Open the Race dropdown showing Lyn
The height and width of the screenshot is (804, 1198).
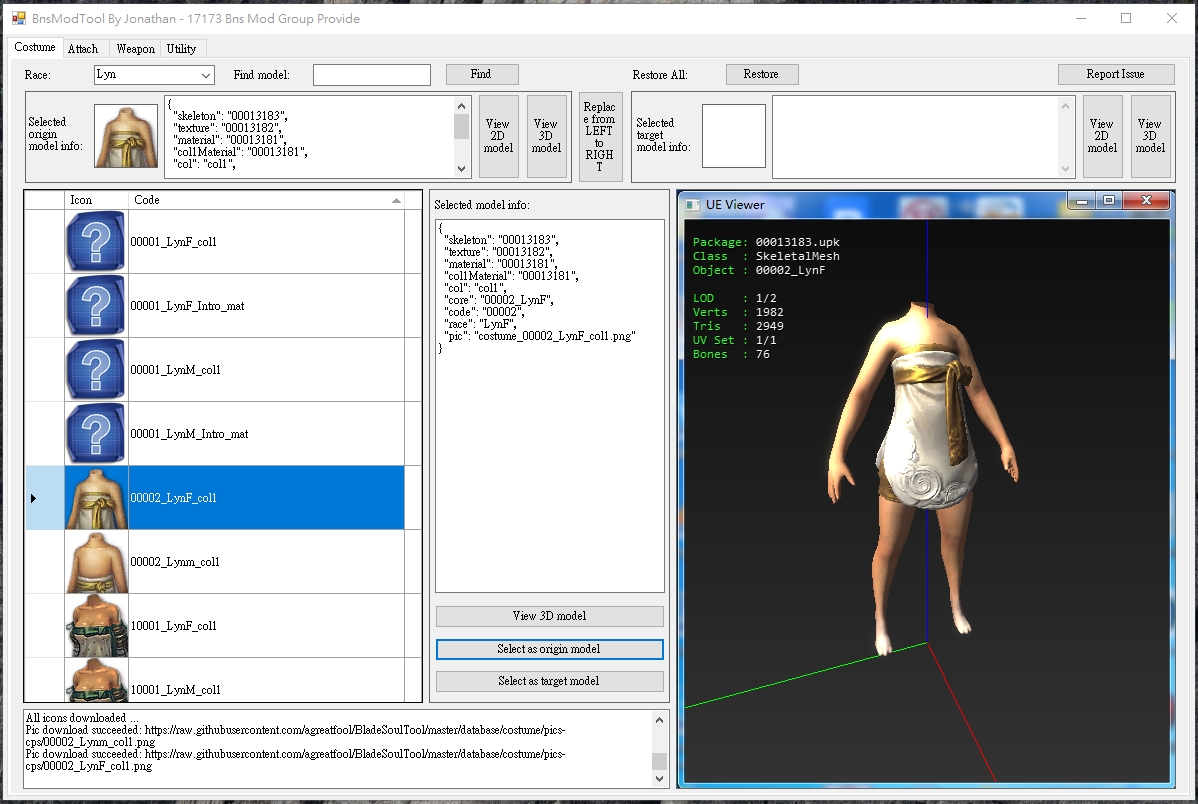point(154,75)
